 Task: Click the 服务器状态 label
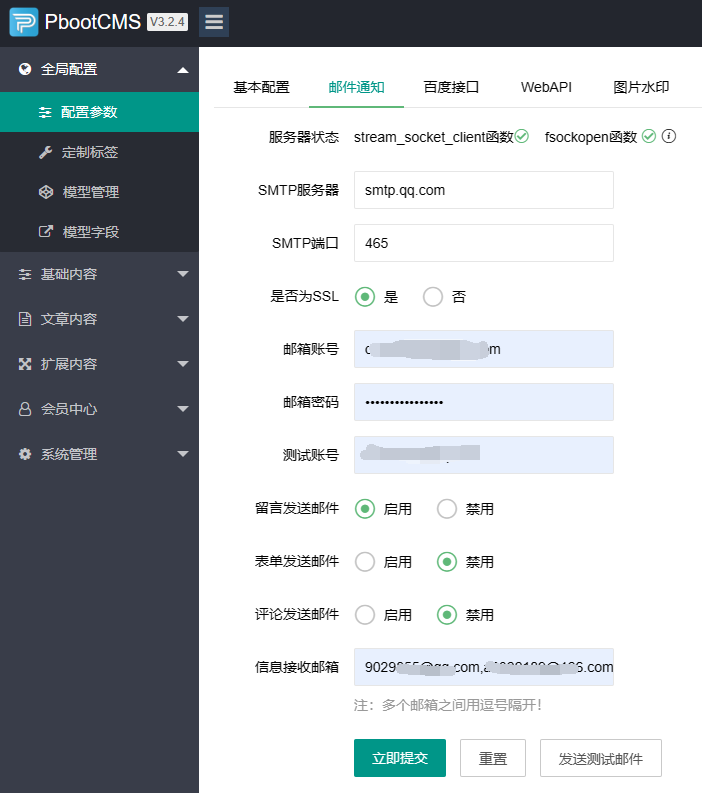tap(303, 137)
